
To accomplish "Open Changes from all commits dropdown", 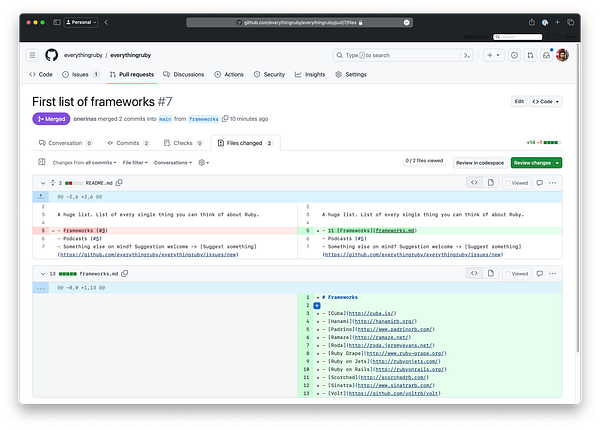I will [x=85, y=163].
